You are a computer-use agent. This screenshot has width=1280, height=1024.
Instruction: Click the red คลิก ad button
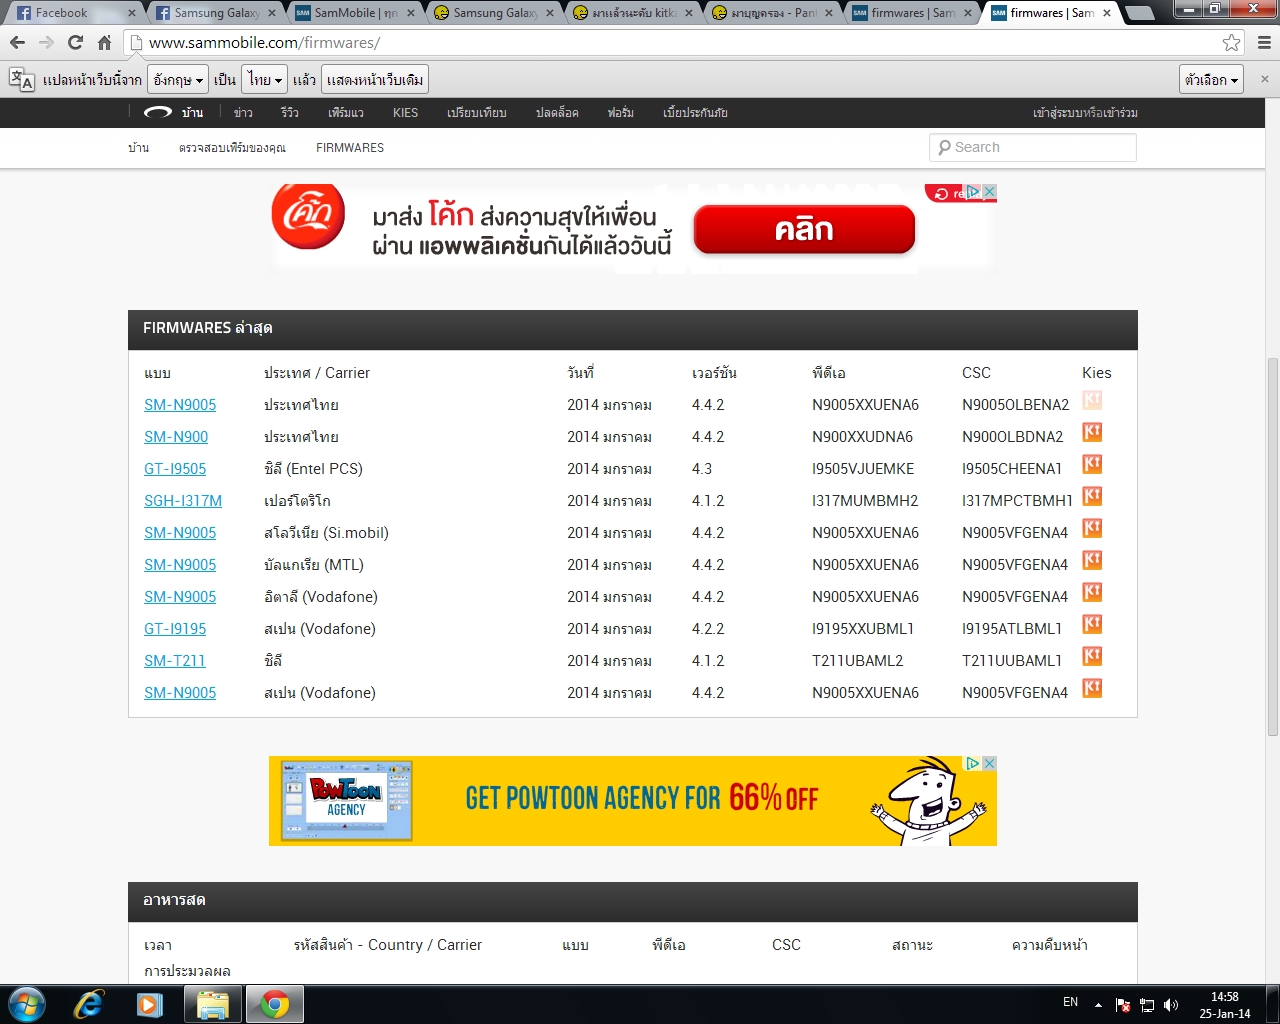(804, 229)
